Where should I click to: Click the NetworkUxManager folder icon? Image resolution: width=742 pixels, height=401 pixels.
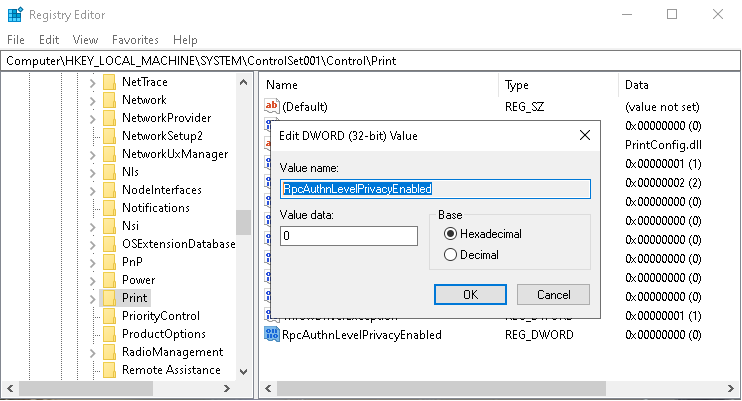tap(109, 154)
